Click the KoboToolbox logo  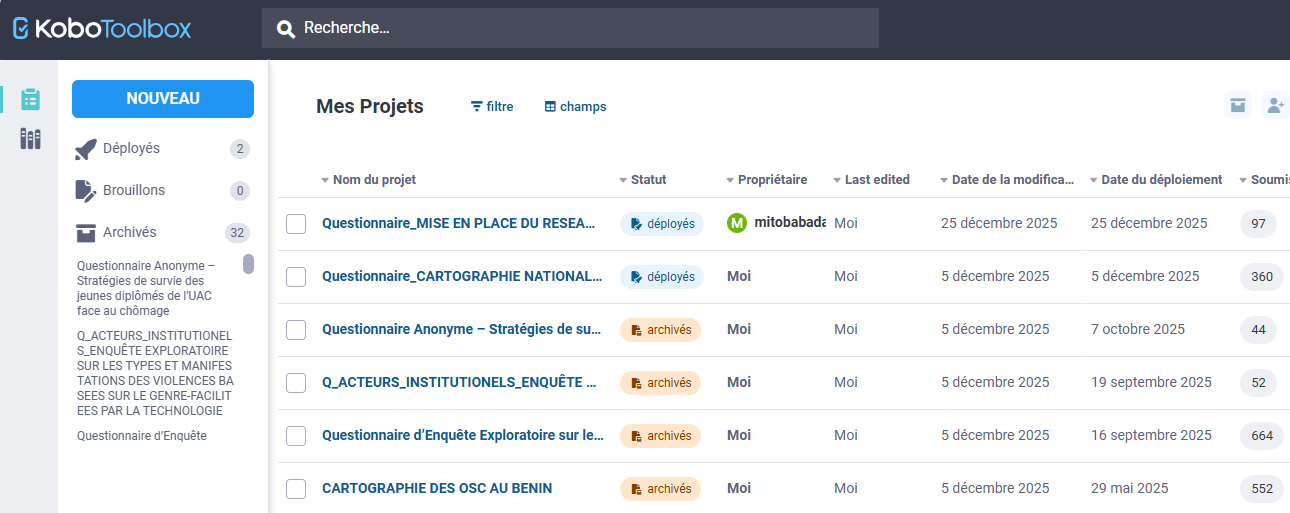pos(102,28)
